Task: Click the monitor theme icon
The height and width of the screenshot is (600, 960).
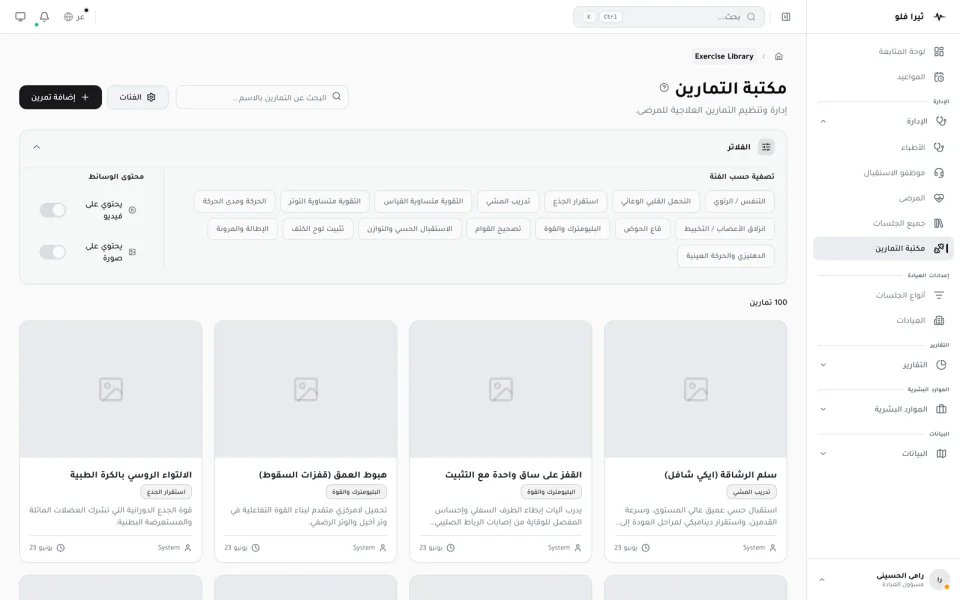Action: point(20,17)
